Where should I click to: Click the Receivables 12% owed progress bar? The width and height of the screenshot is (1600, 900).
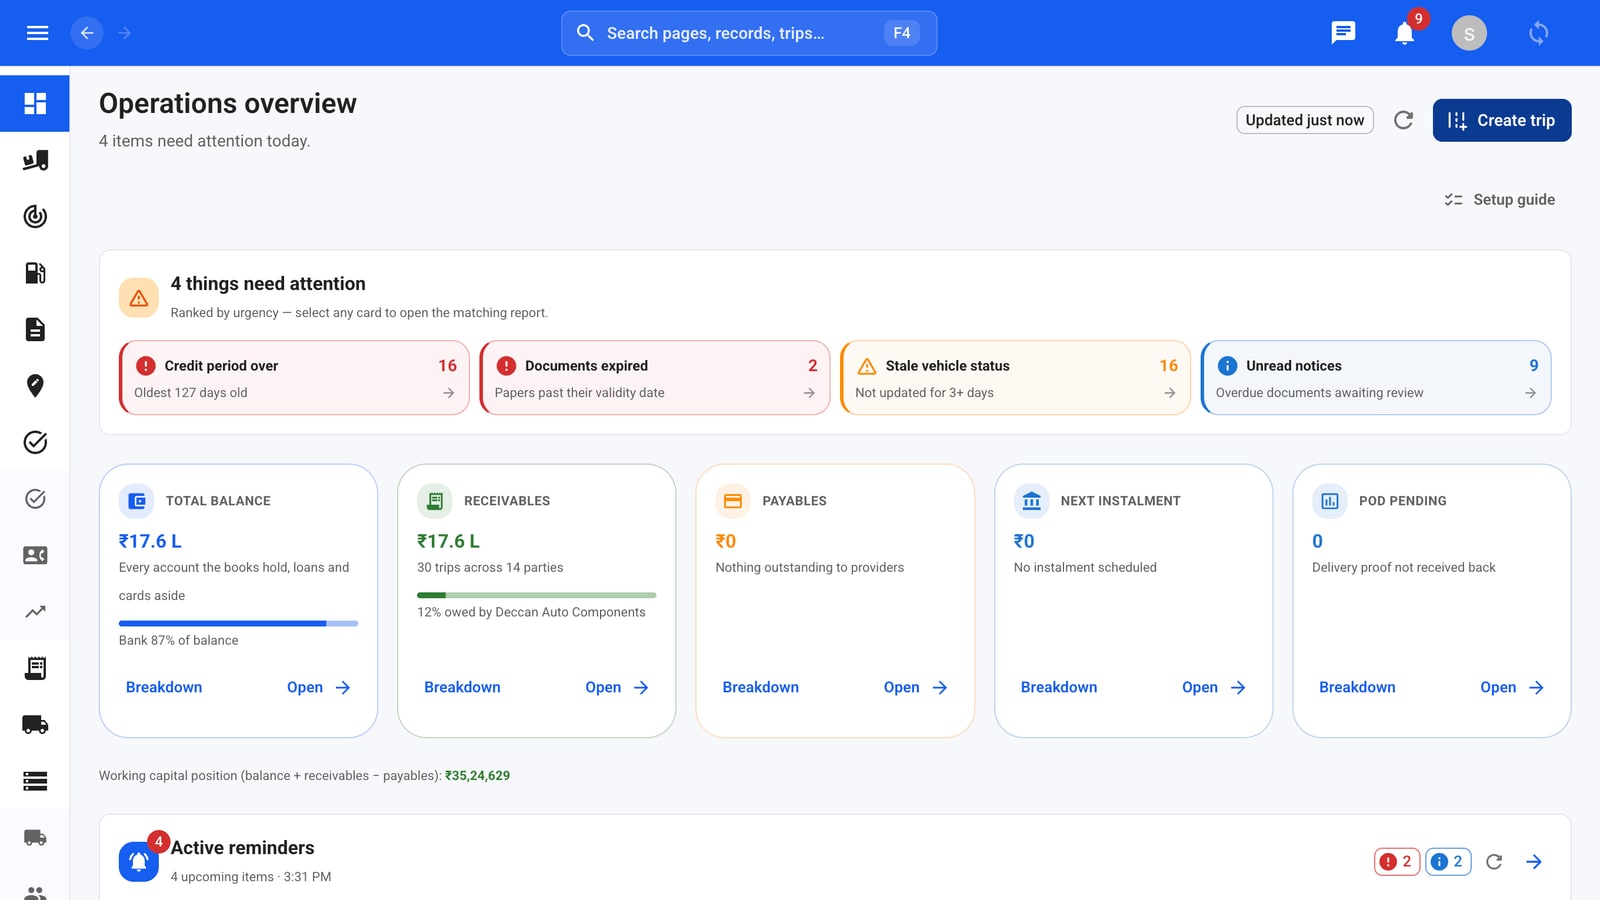[537, 595]
